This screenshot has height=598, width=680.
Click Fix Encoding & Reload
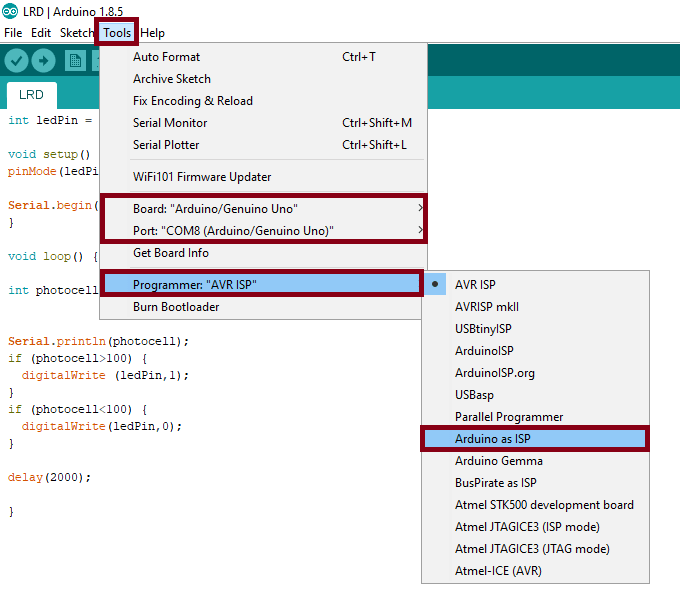[x=263, y=101]
